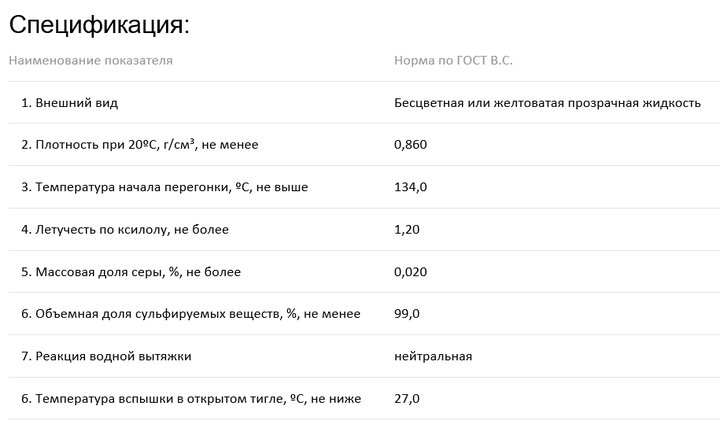Click the Спецификация heading
720x428 pixels.
pos(99,25)
